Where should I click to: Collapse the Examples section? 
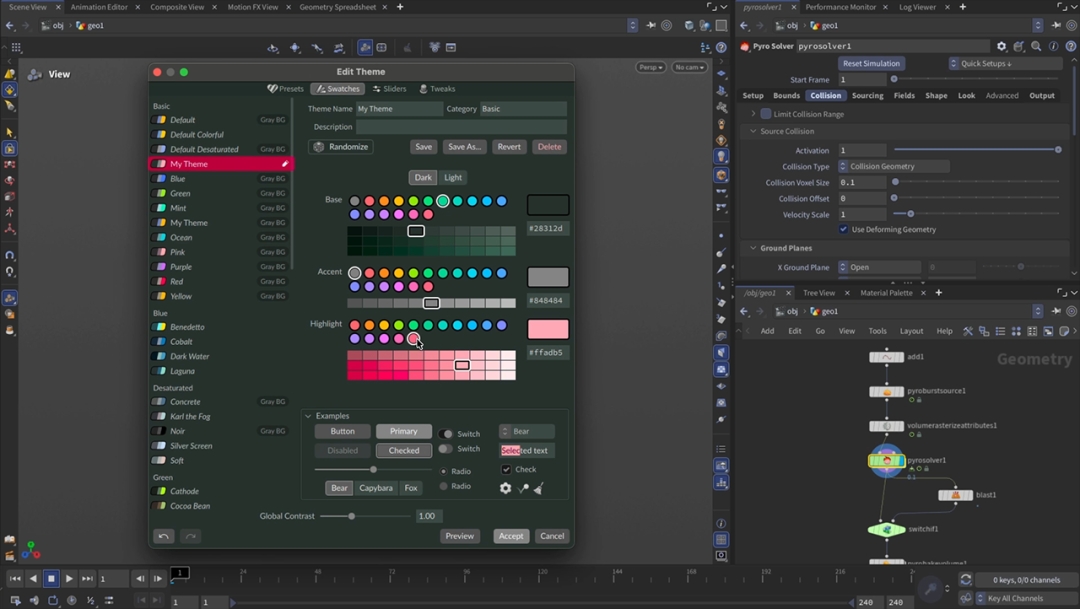pyautogui.click(x=308, y=416)
